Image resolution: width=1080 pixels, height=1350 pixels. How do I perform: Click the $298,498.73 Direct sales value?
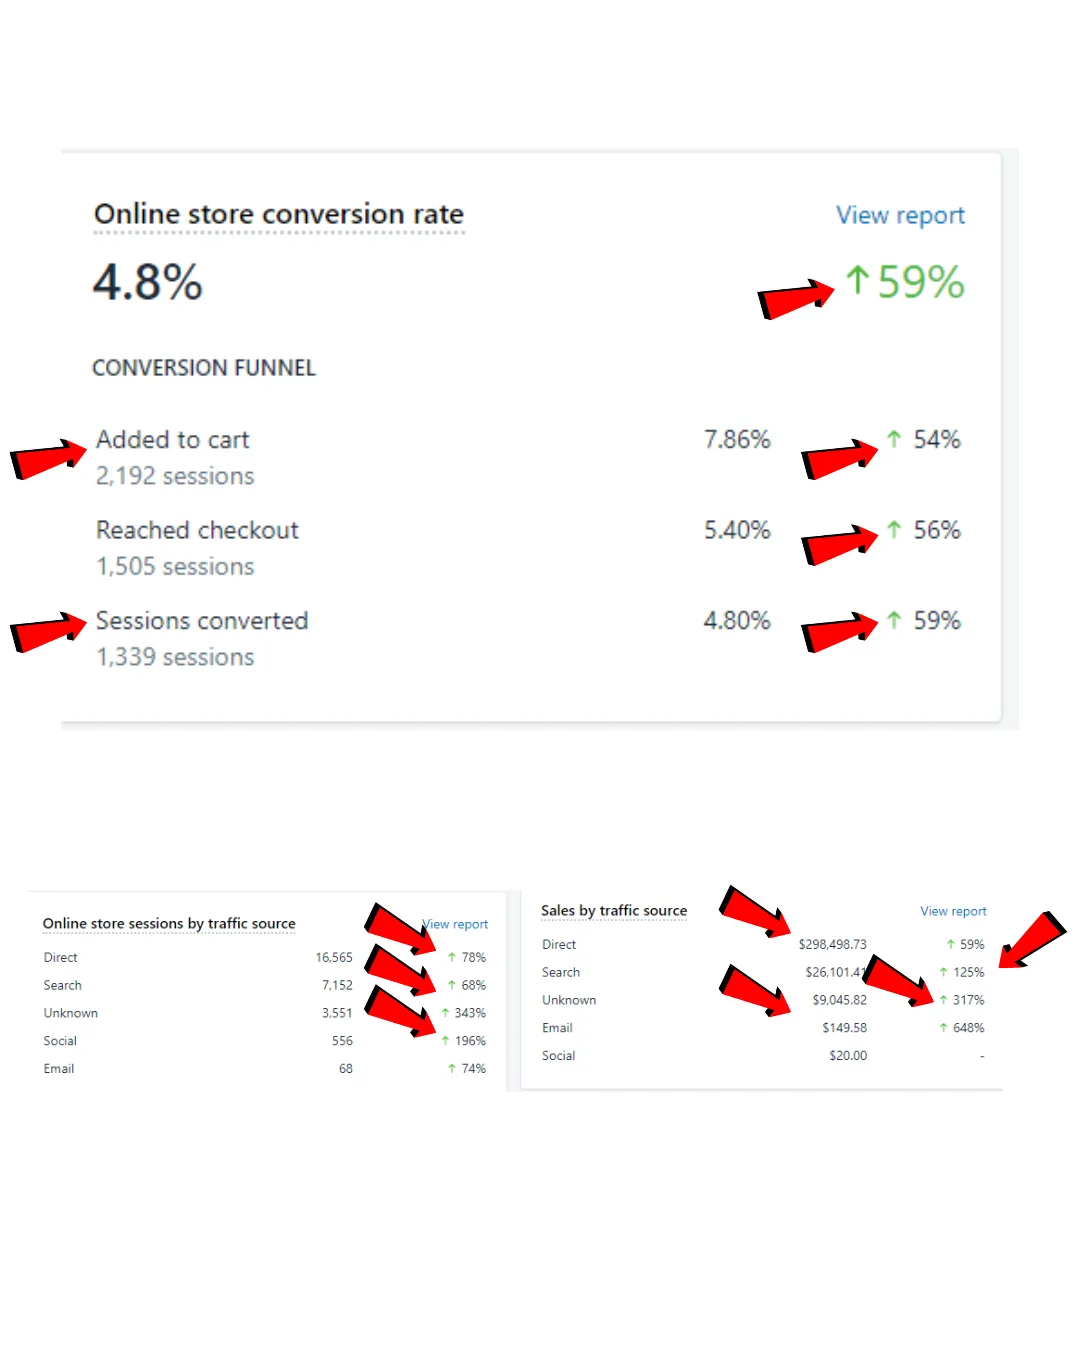(x=832, y=944)
